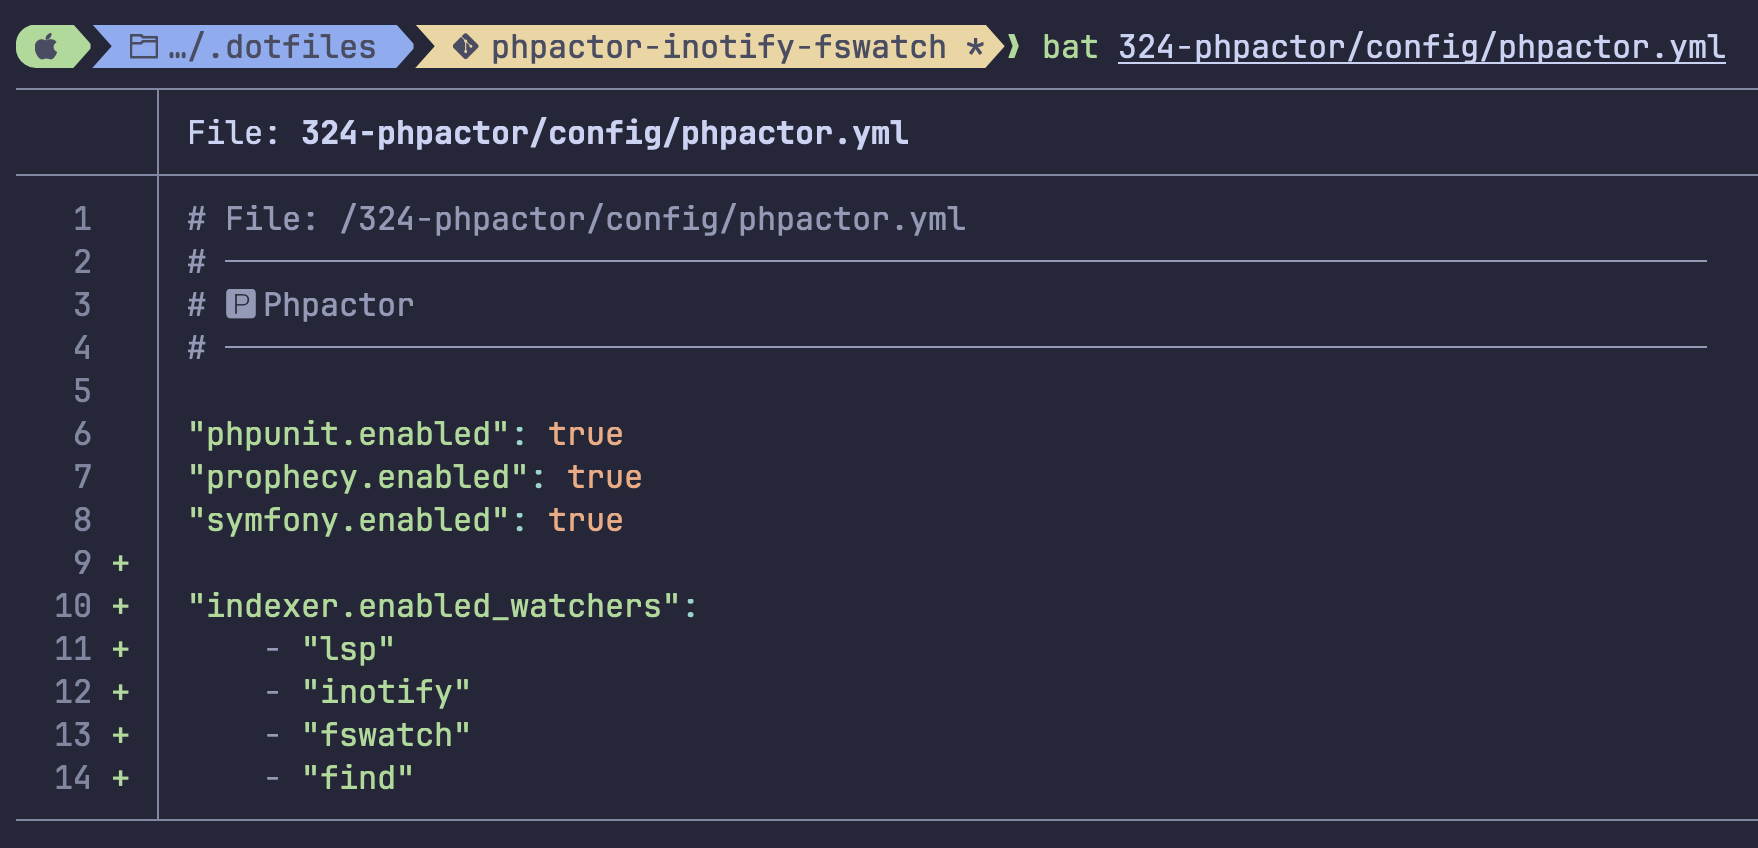Click line number 6 in the gutter
1758x848 pixels.
pyautogui.click(x=82, y=434)
